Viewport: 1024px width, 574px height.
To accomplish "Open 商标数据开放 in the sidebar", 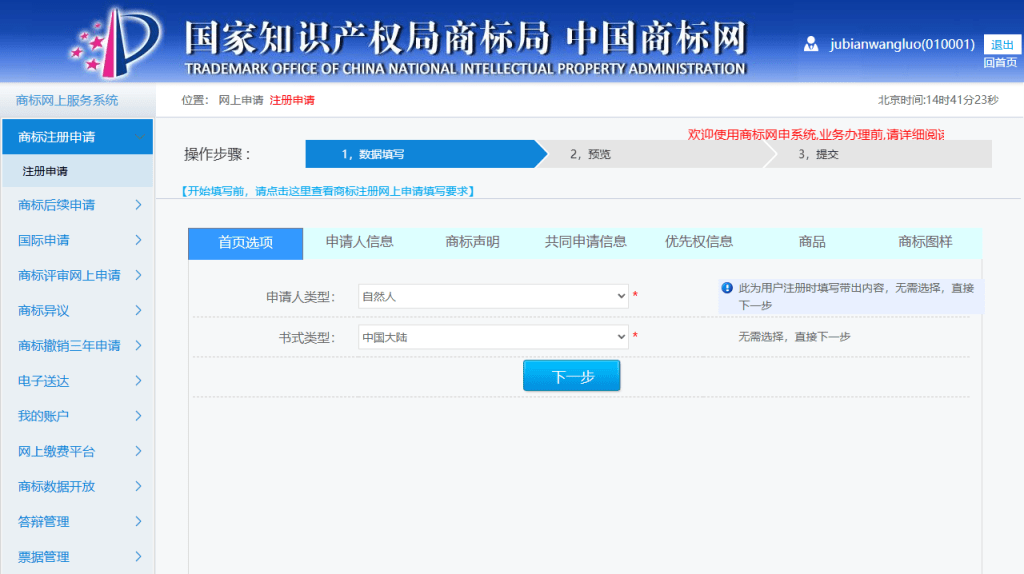I will point(57,486).
